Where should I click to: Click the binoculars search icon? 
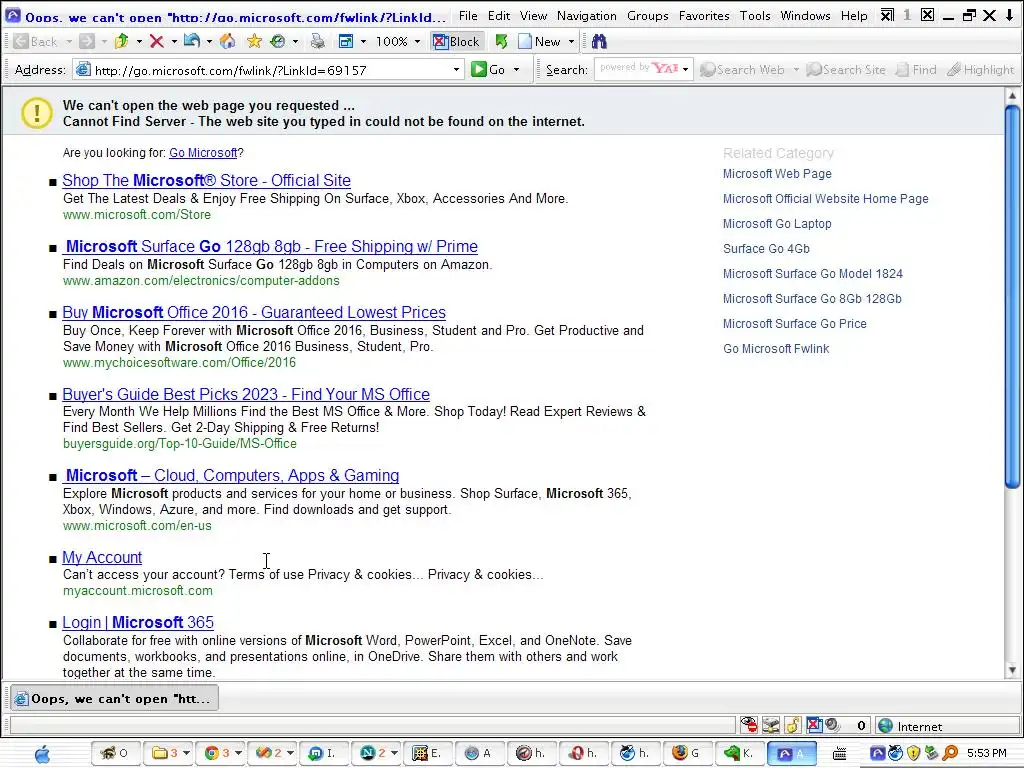[x=599, y=42]
